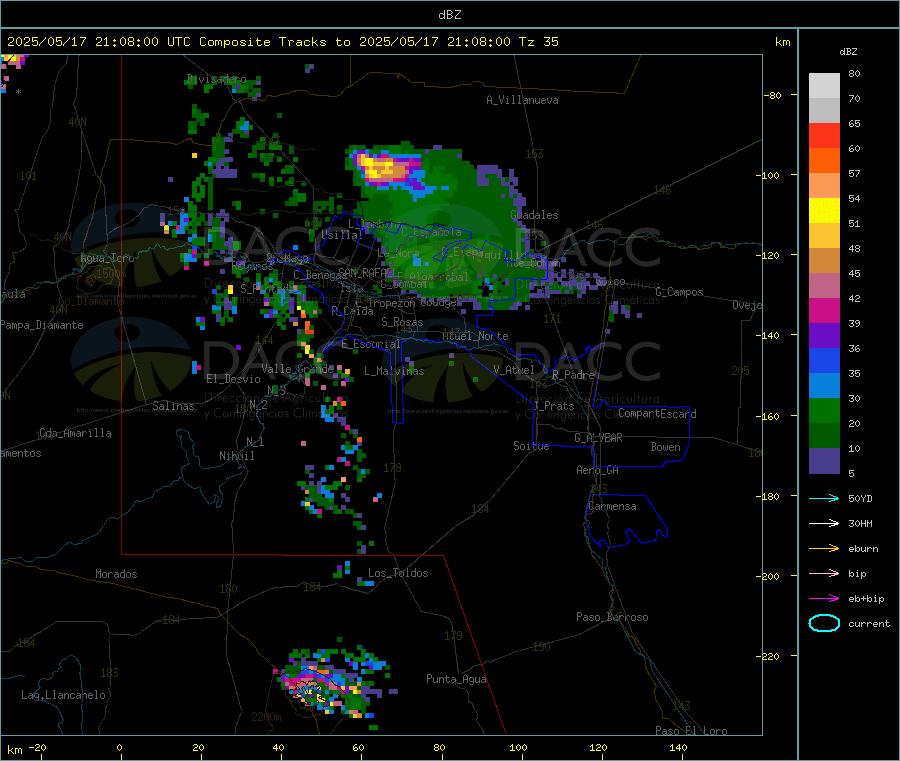
Task: Click the Paso_El_Loro place label
Action: tap(691, 731)
